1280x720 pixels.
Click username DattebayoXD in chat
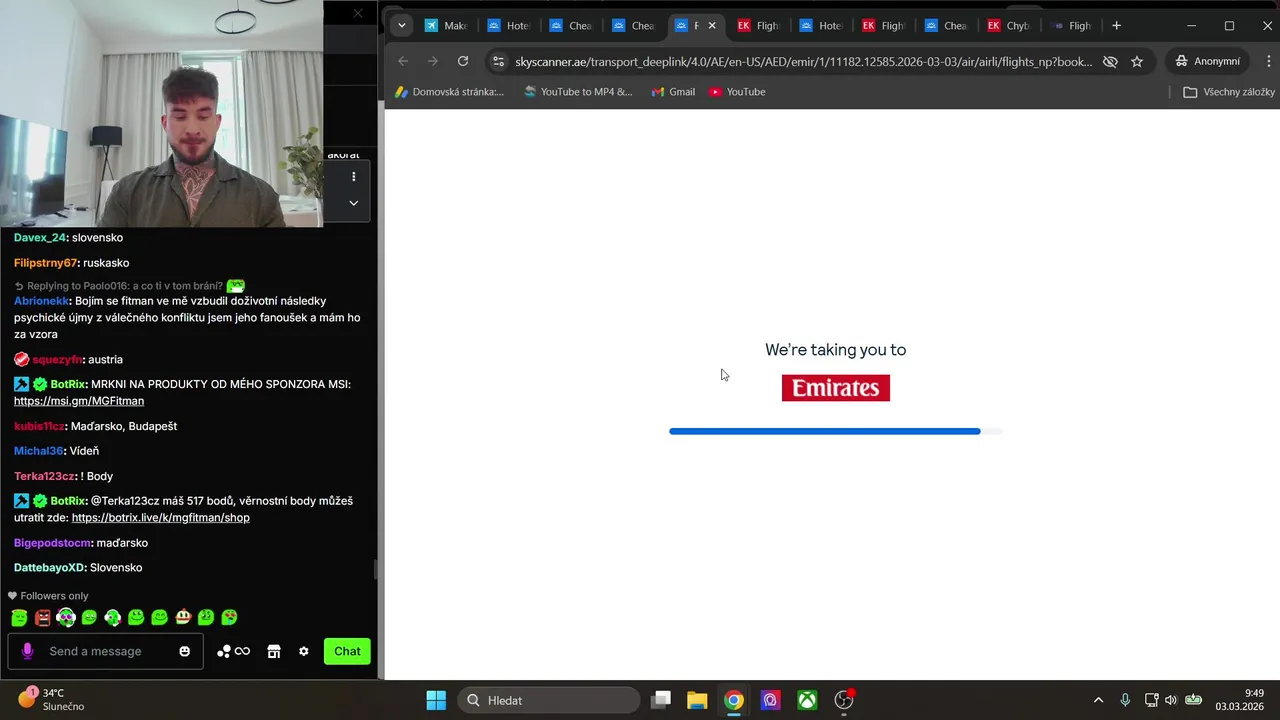pos(49,568)
